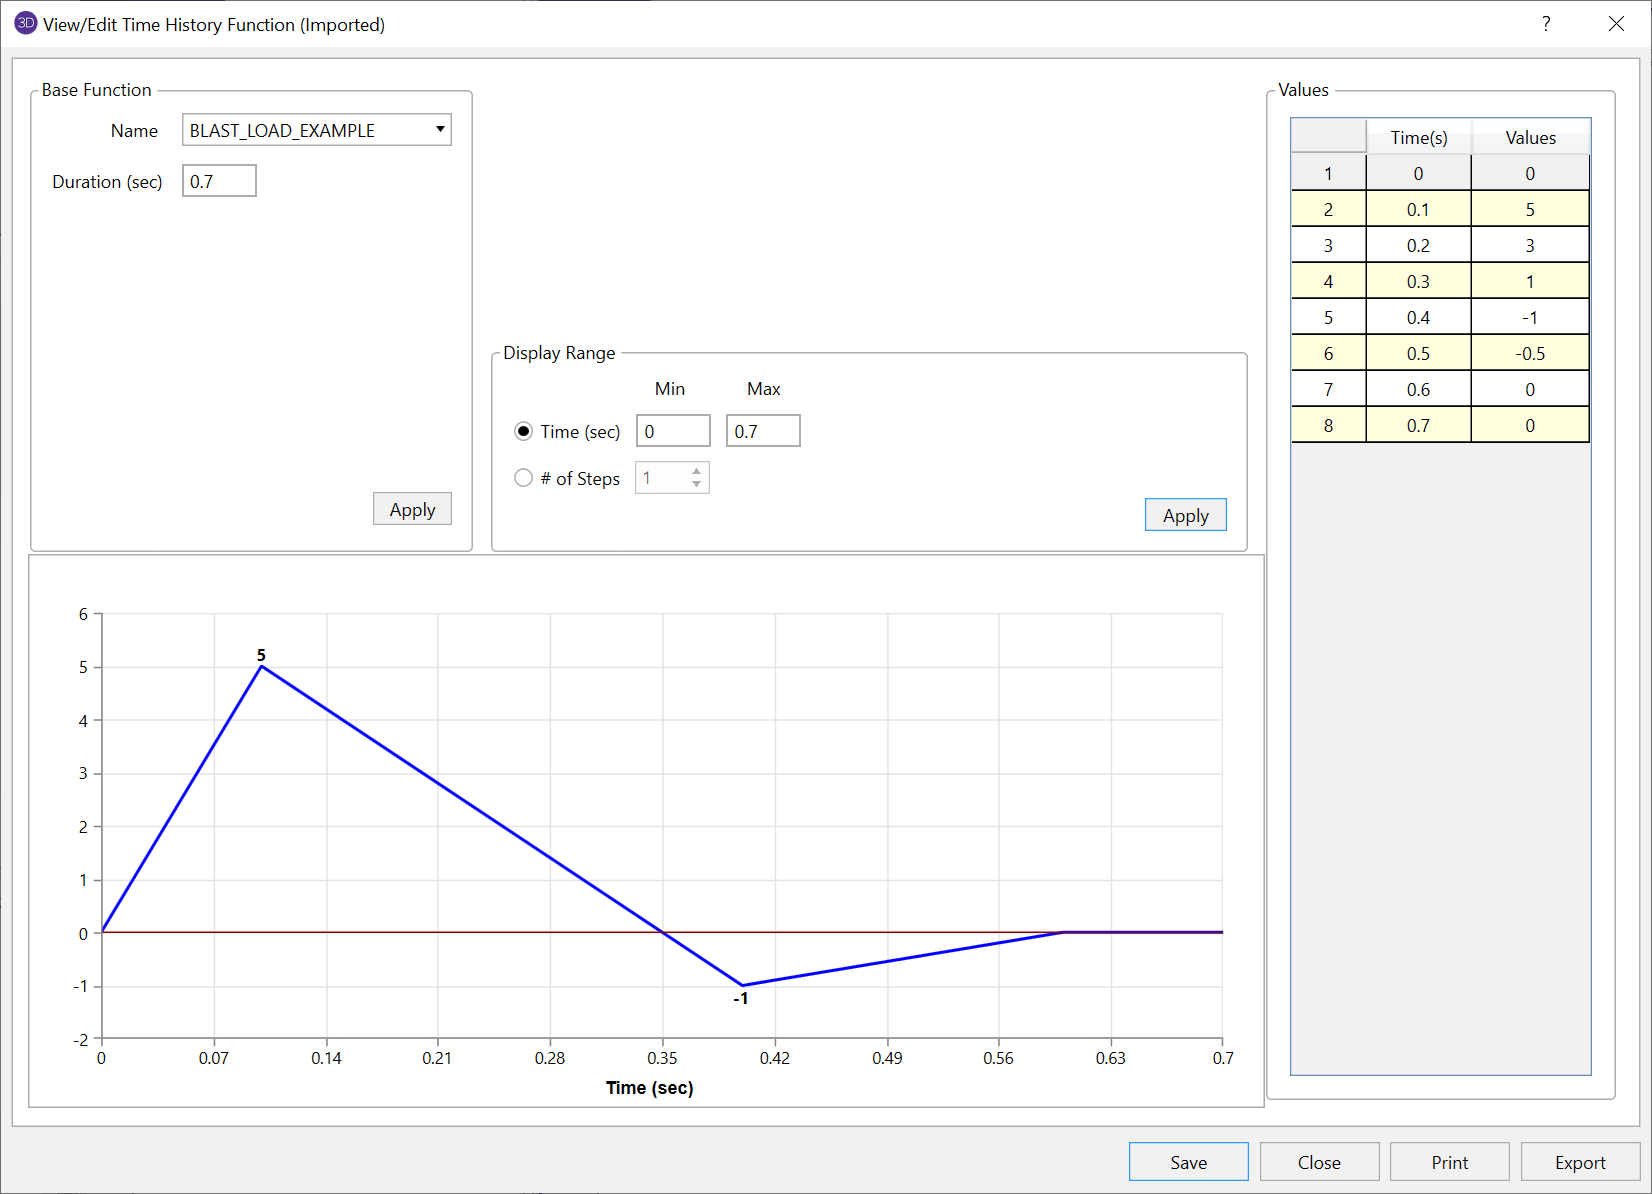Click the 3D app icon in title bar
Image resolution: width=1652 pixels, height=1194 pixels.
click(25, 24)
